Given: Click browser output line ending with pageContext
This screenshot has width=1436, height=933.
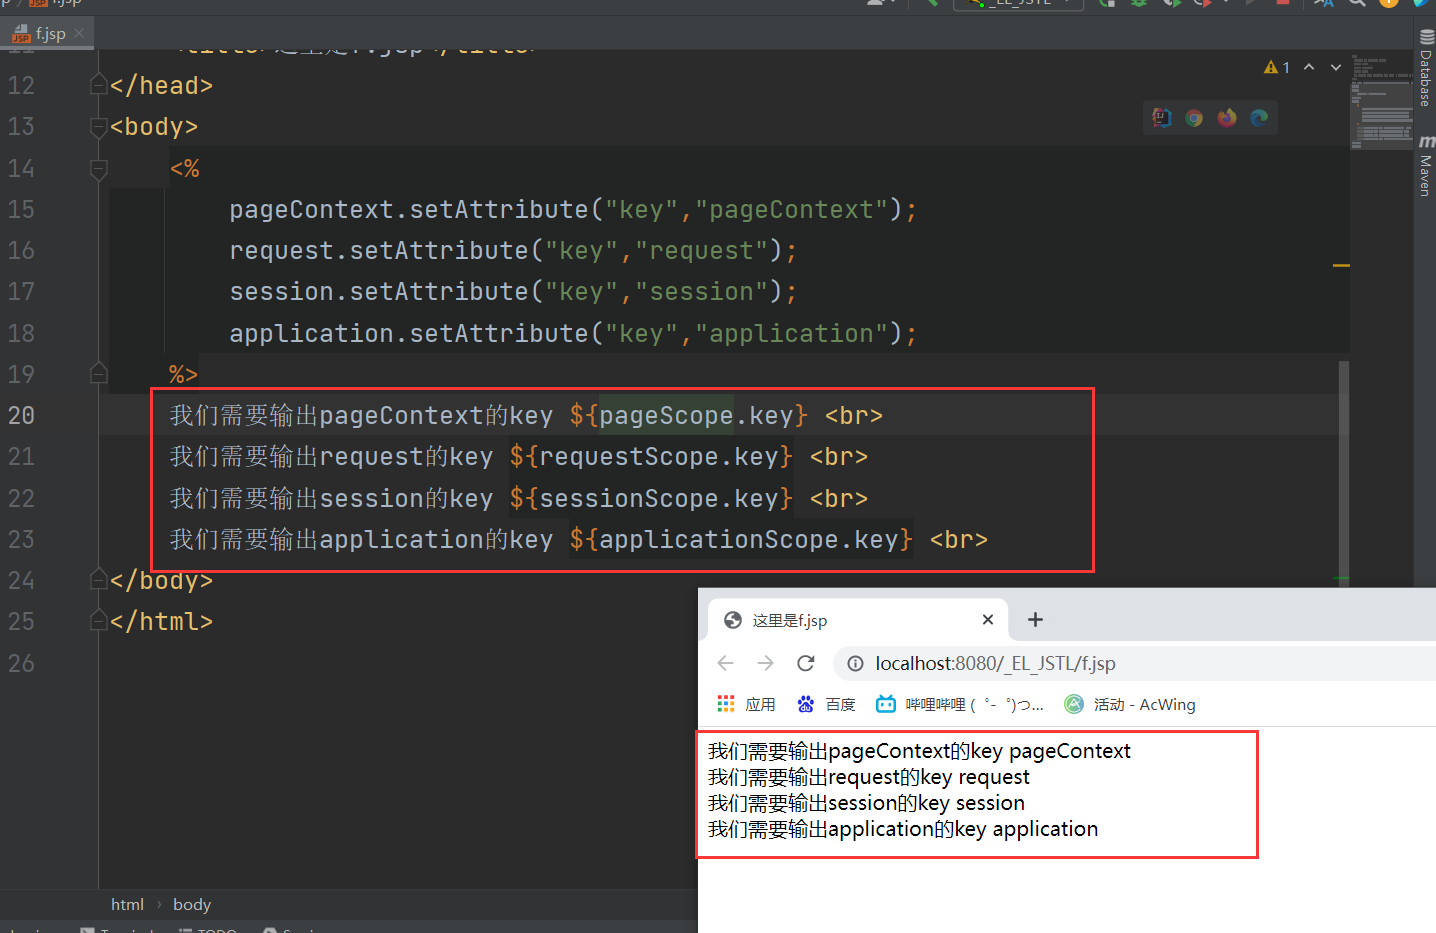Looking at the screenshot, I should point(919,751).
